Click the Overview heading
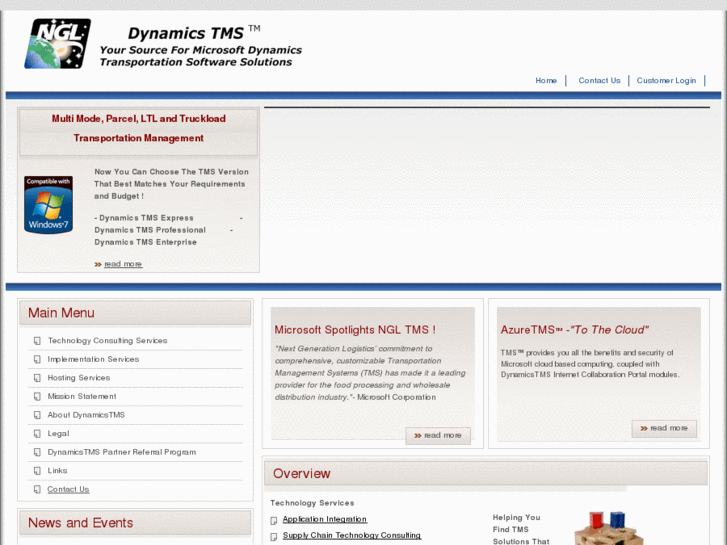 pos(301,474)
